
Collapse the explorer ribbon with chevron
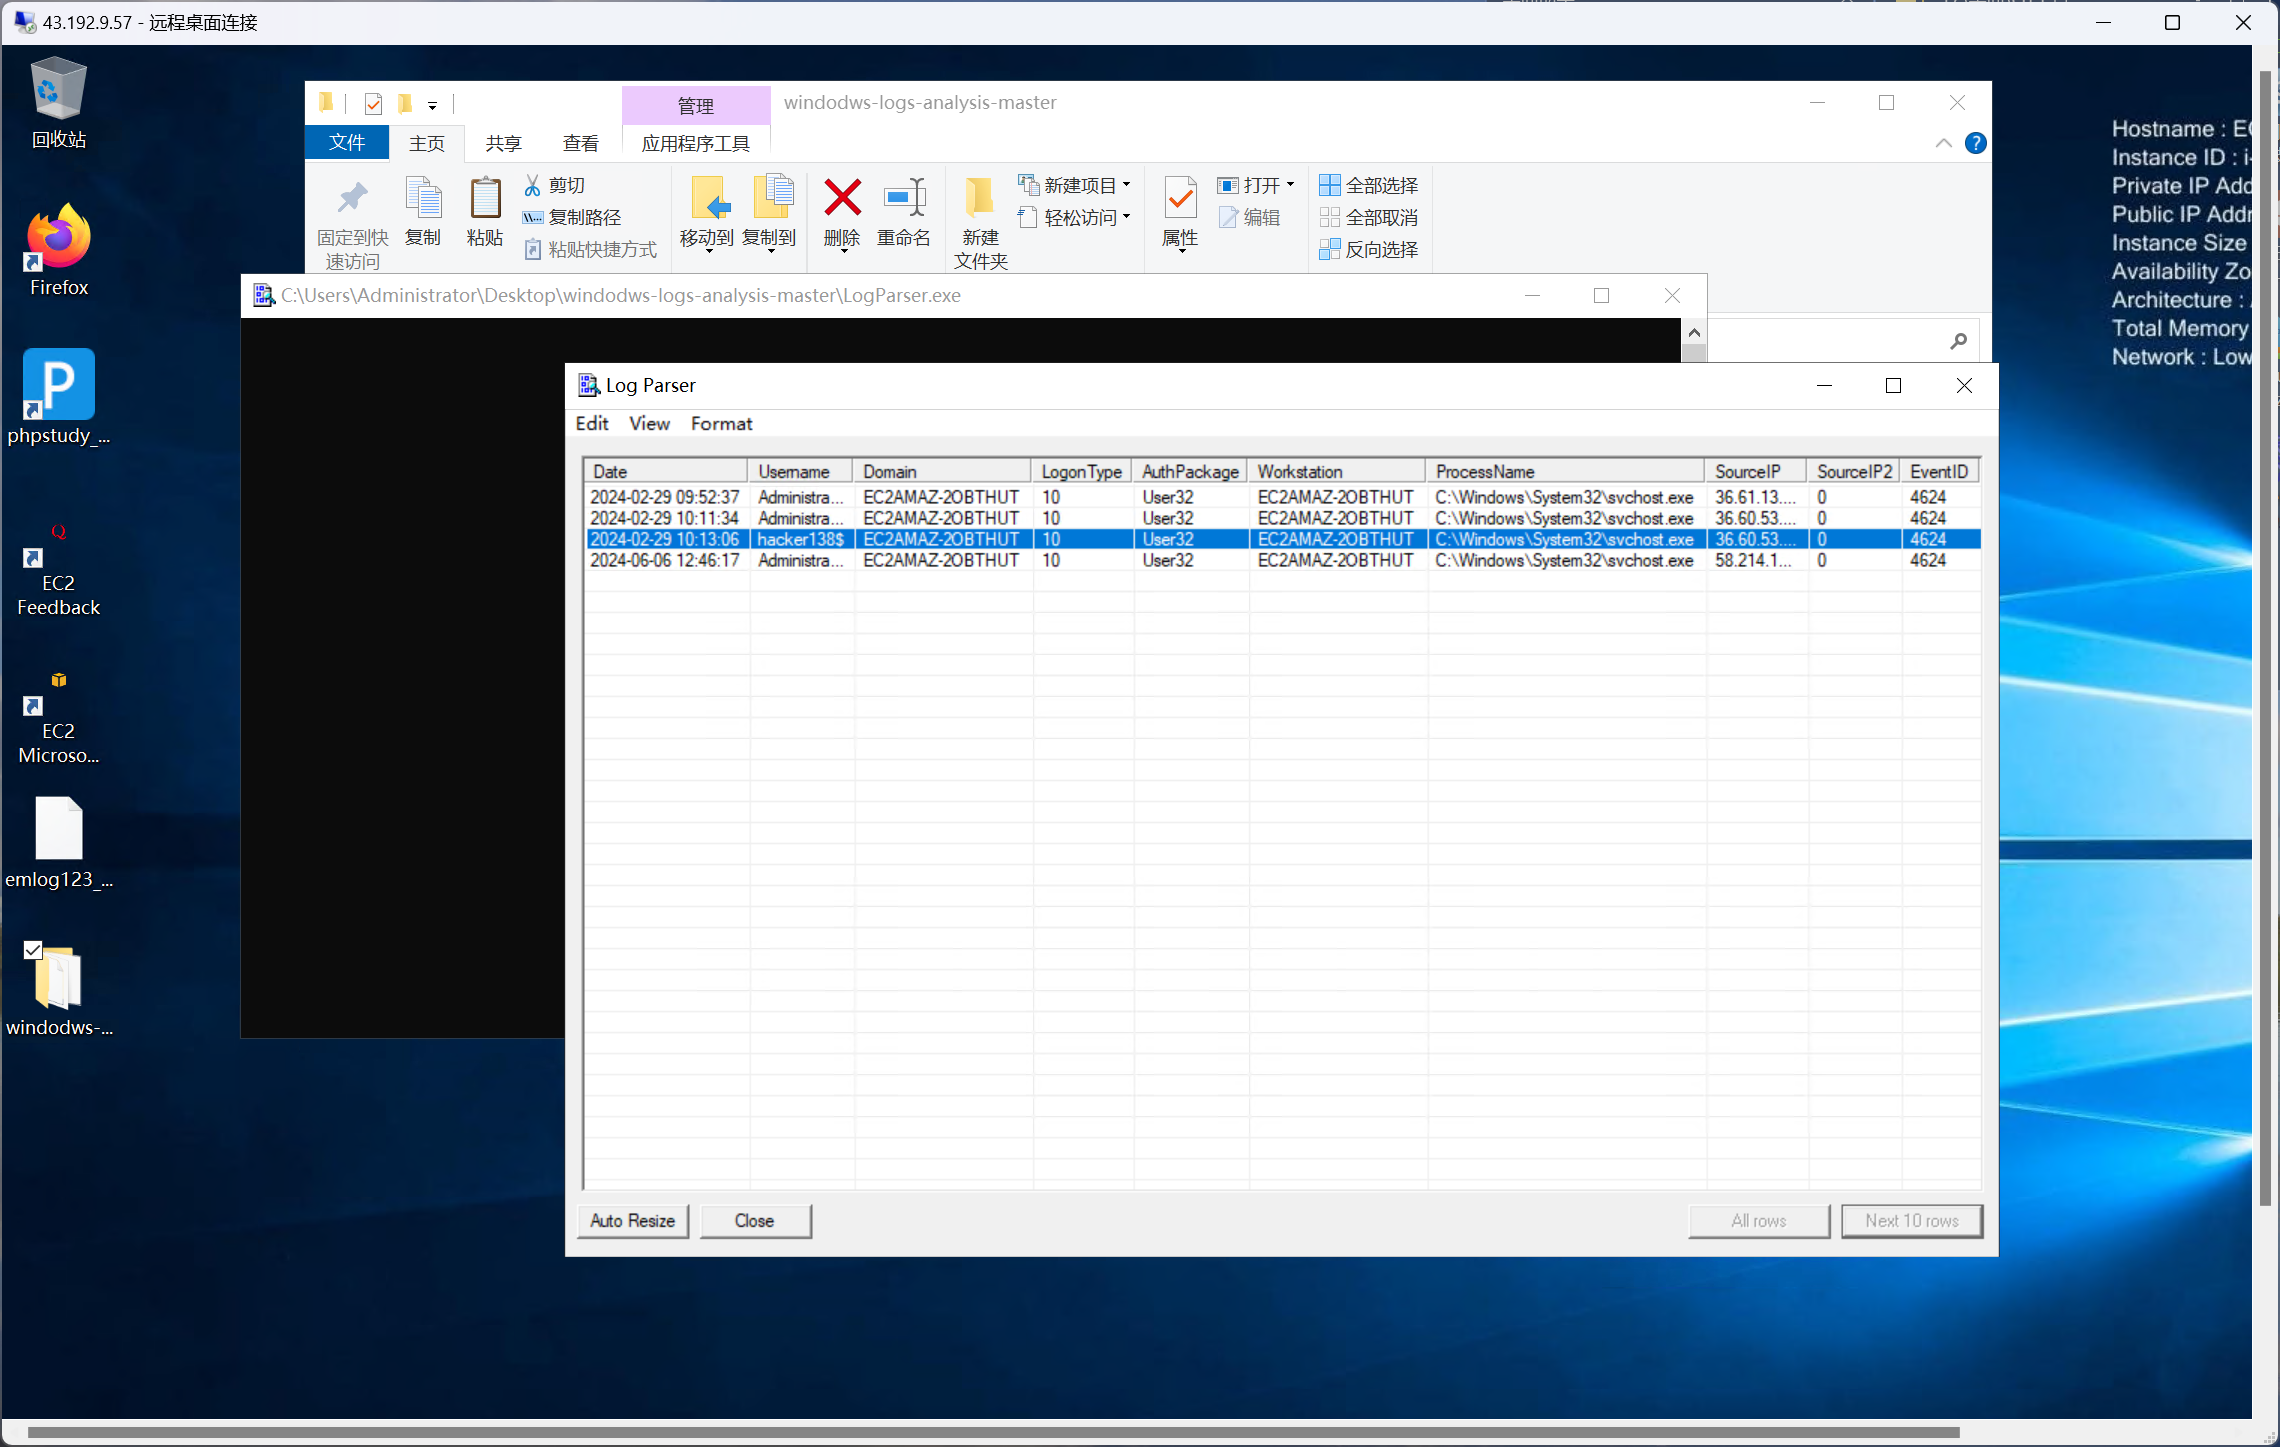1943,143
